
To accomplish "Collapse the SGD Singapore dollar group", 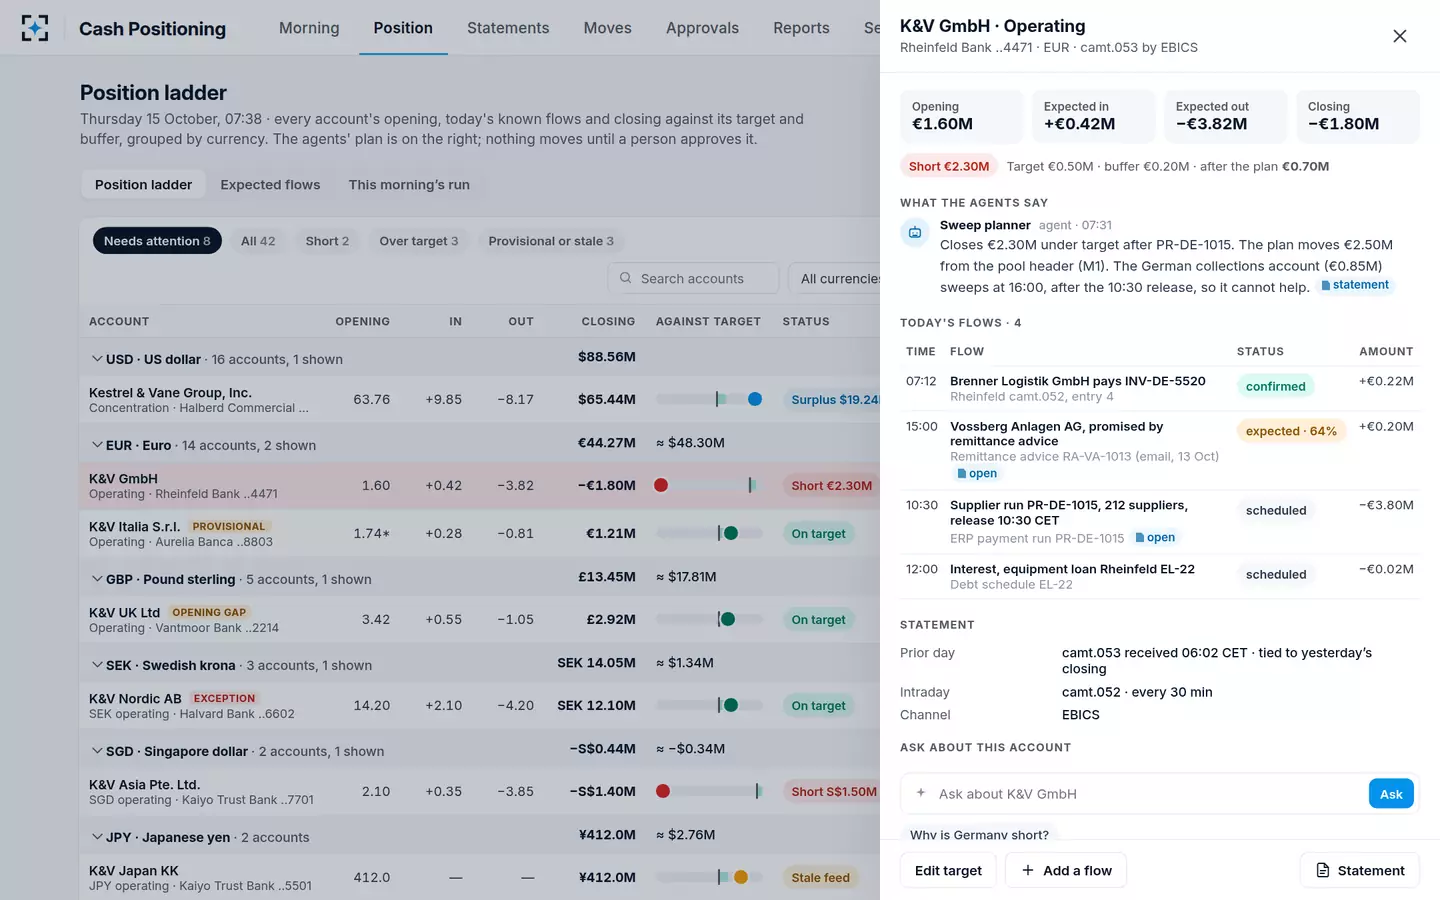I will coord(97,751).
